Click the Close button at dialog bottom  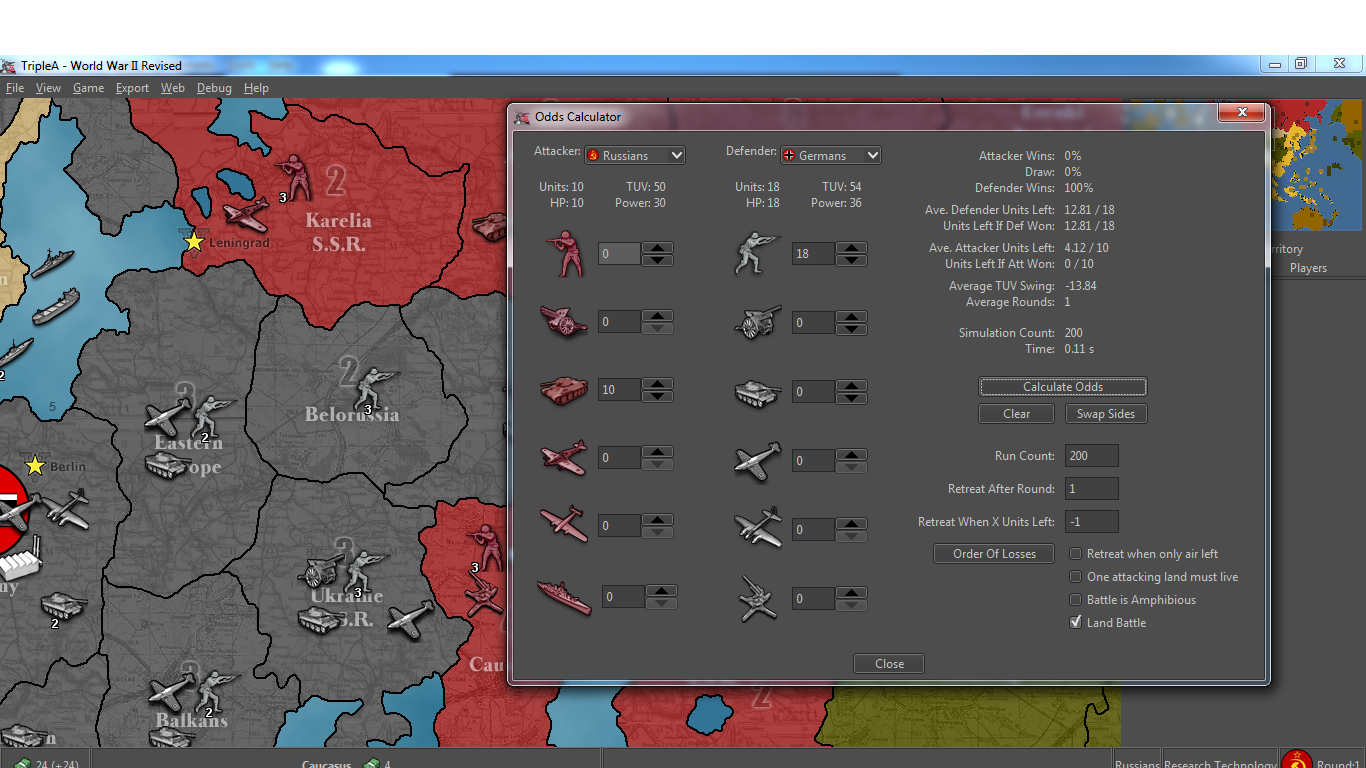pyautogui.click(x=889, y=664)
